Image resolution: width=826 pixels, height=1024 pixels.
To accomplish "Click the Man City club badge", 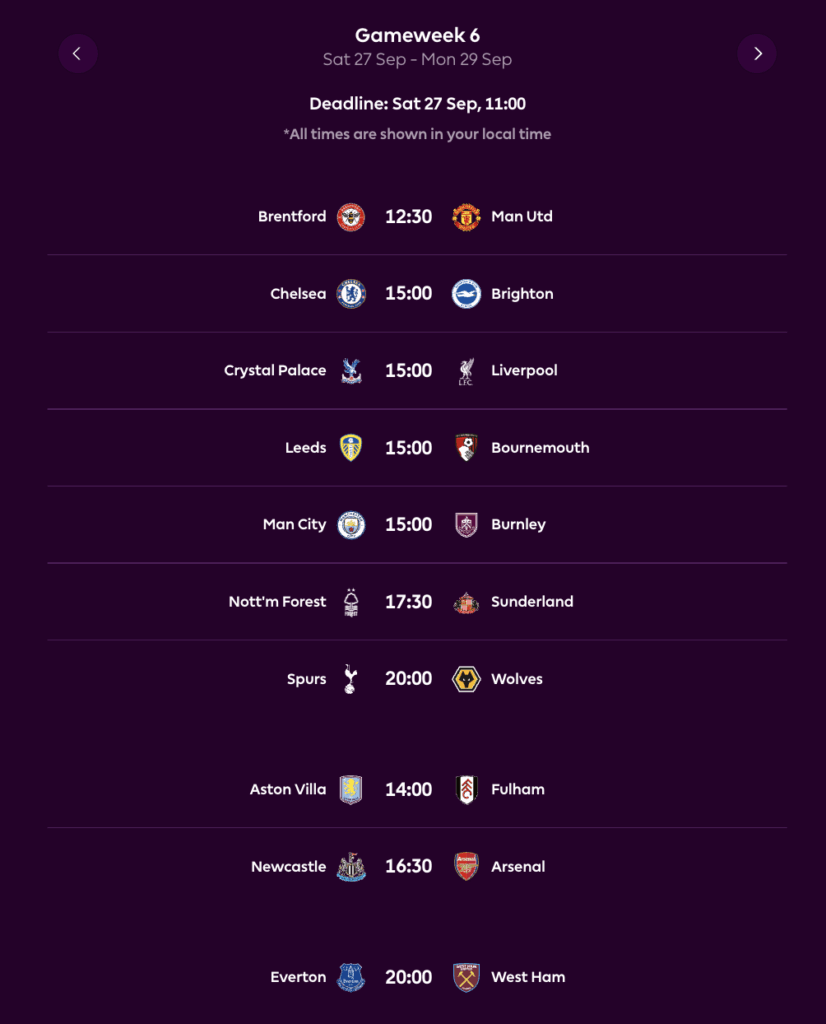I will (x=349, y=524).
